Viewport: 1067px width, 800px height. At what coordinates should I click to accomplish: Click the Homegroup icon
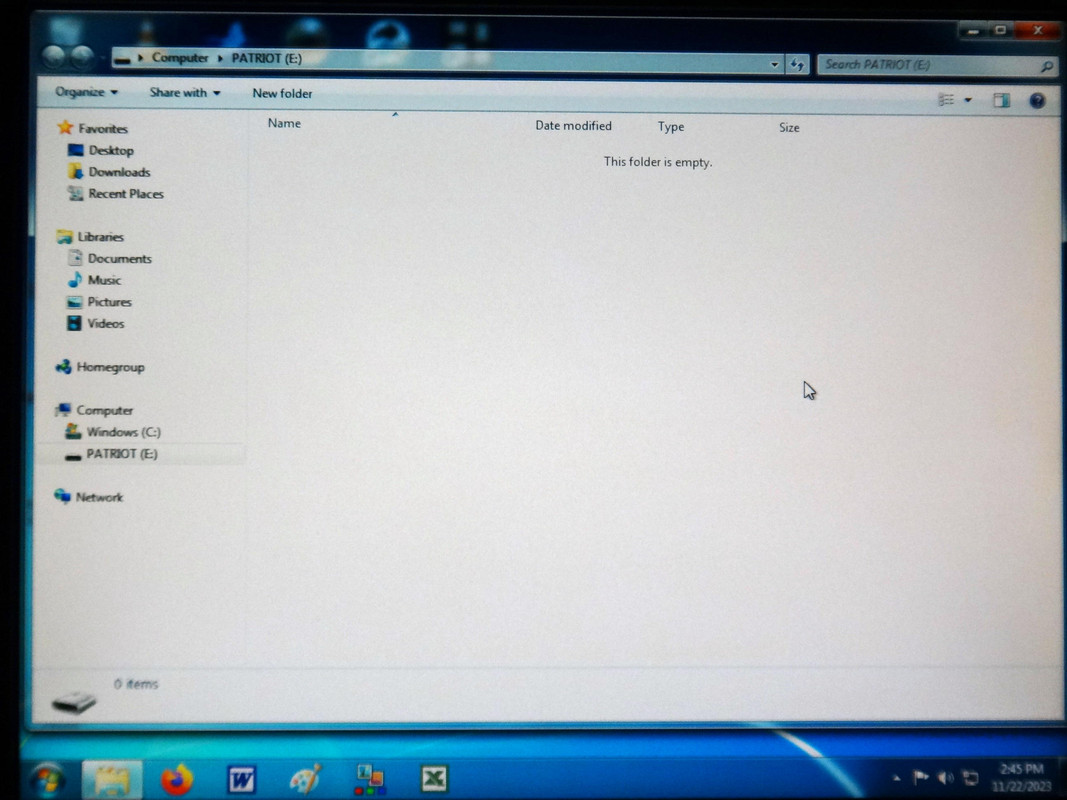click(63, 367)
